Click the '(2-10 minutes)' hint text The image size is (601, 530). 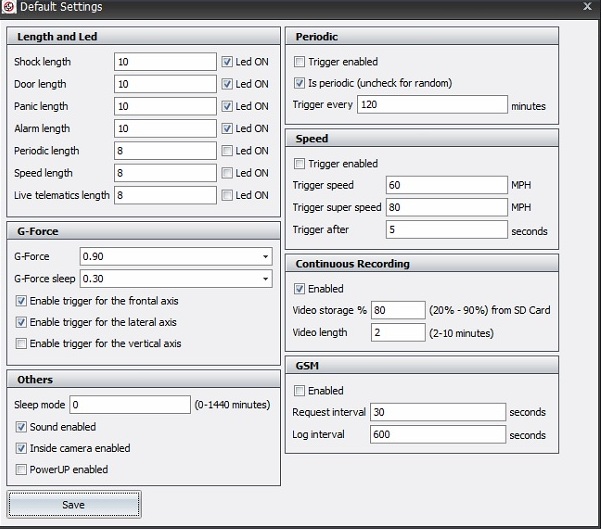pyautogui.click(x=461, y=333)
